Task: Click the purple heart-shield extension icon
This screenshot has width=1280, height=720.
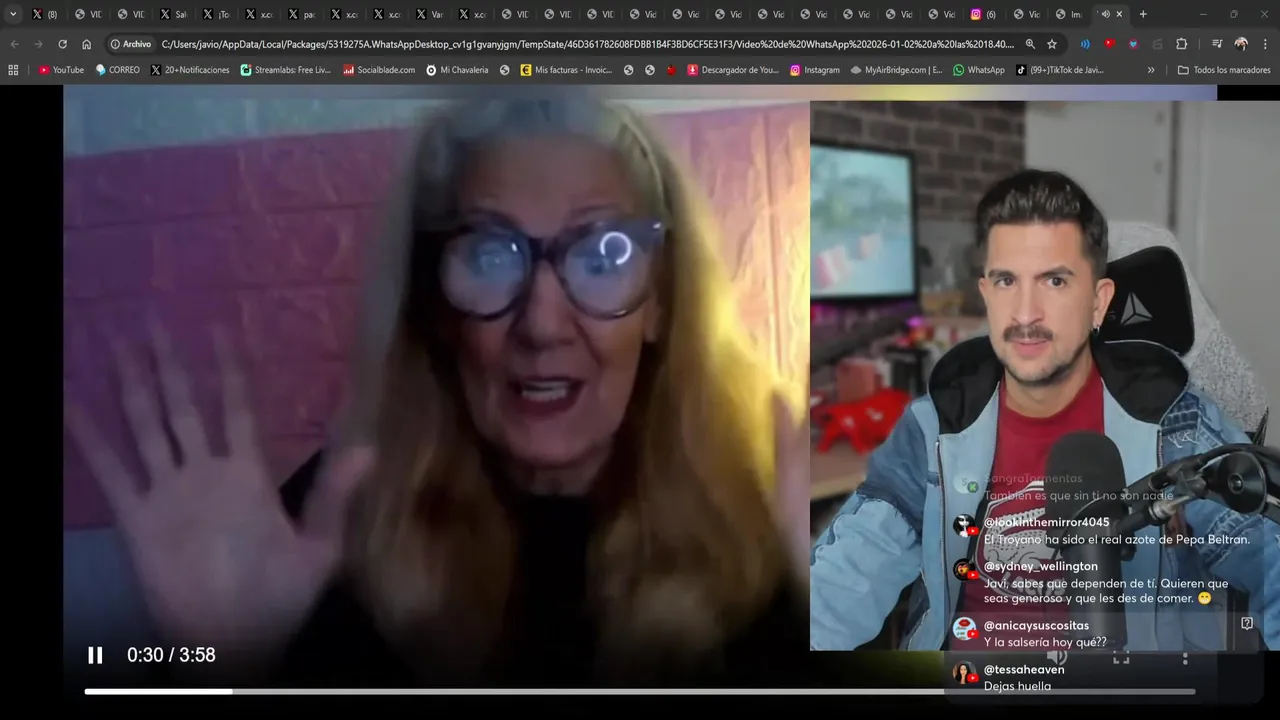Action: point(1133,44)
